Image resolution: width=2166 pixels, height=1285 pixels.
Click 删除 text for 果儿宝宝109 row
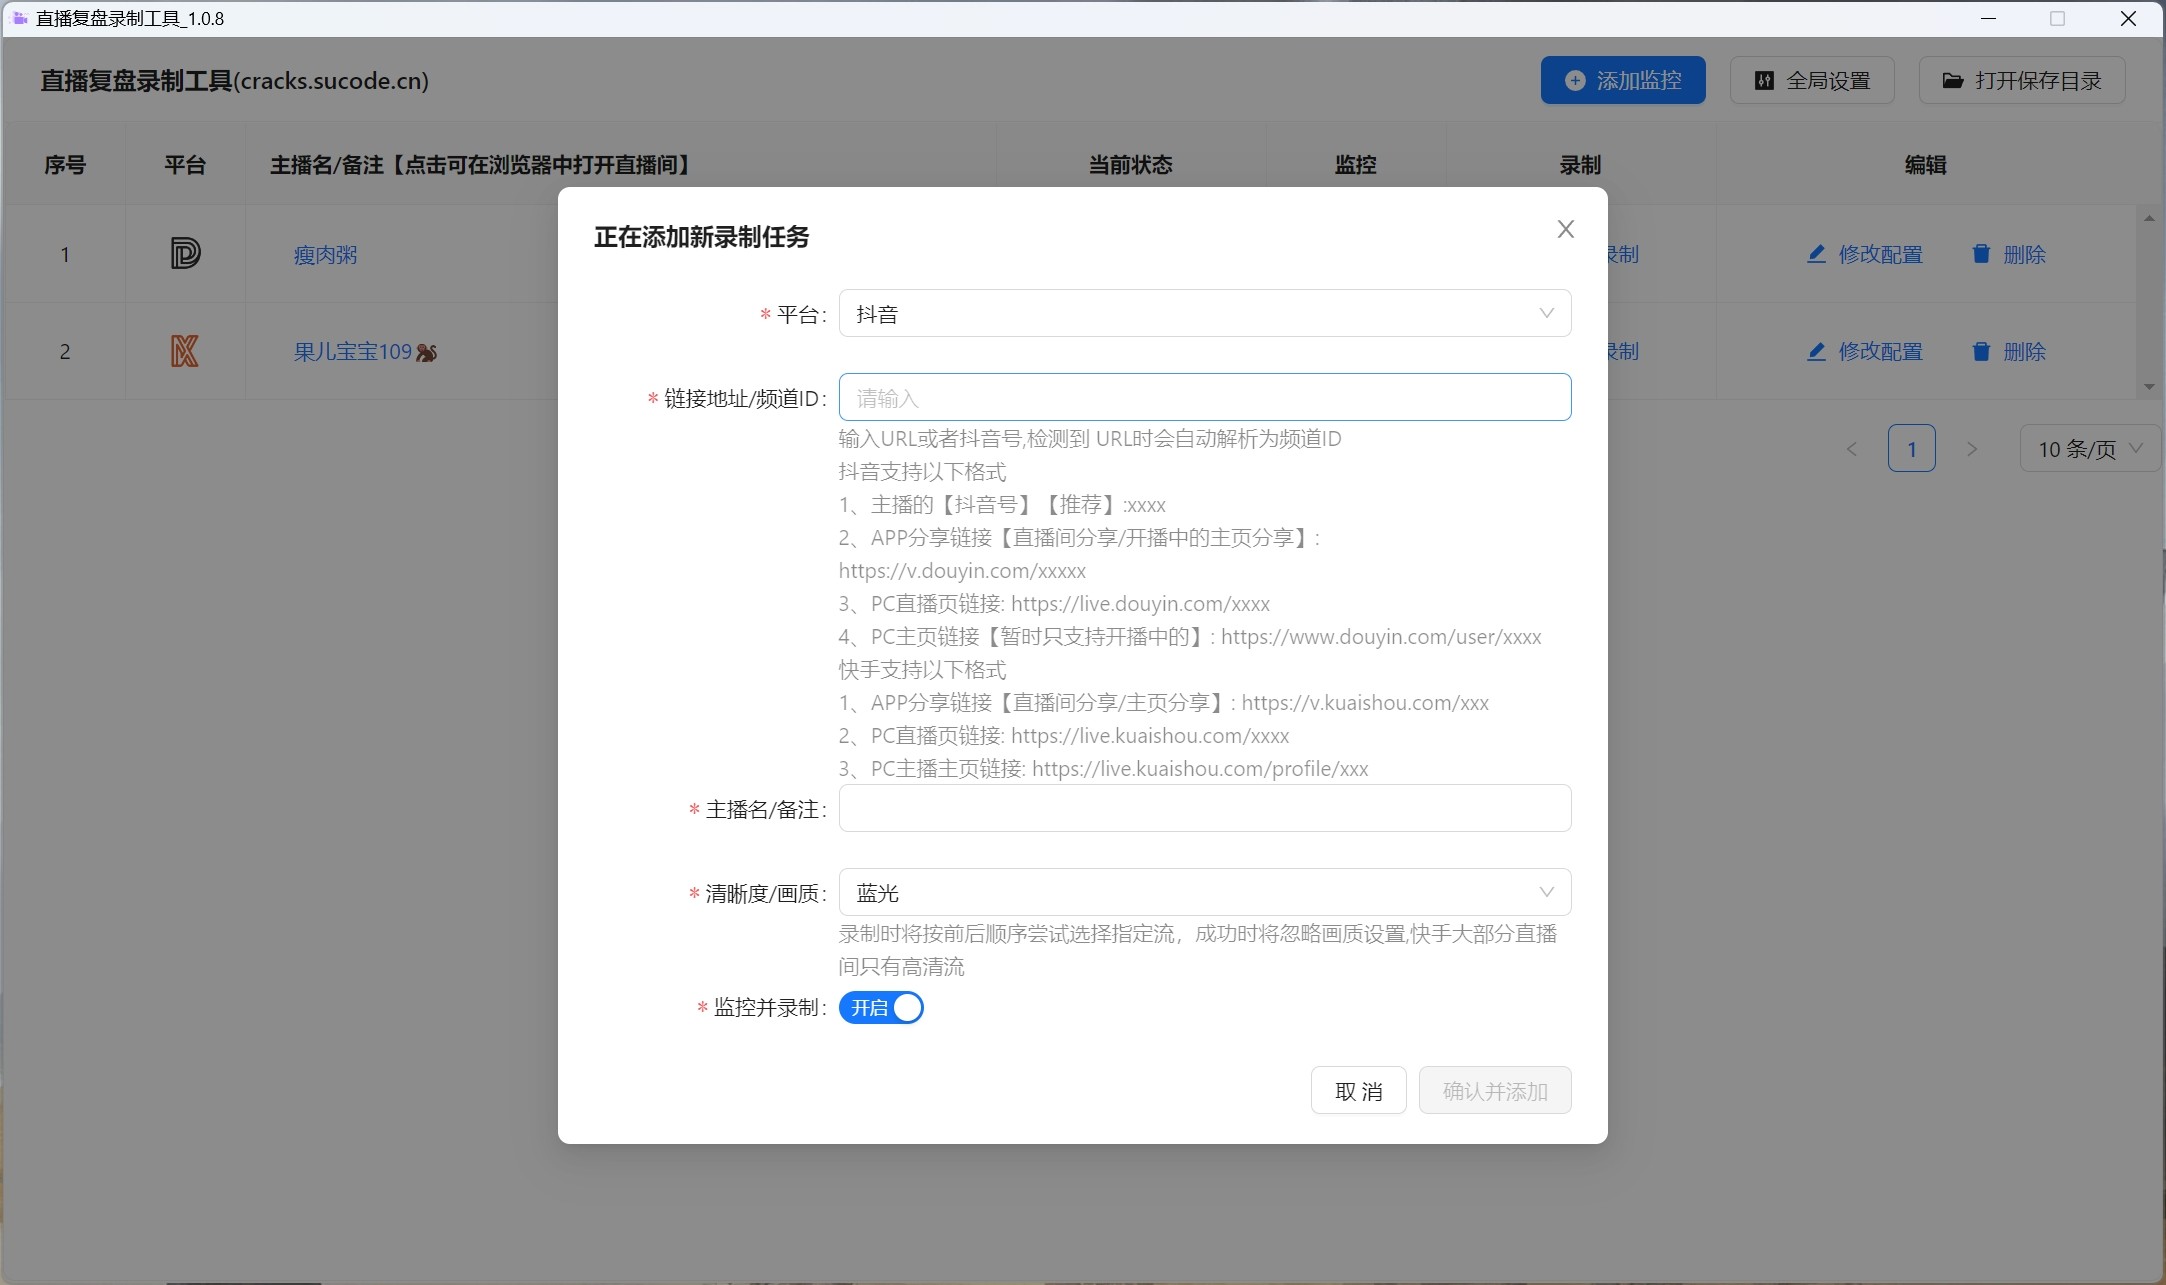pyautogui.click(x=2025, y=352)
